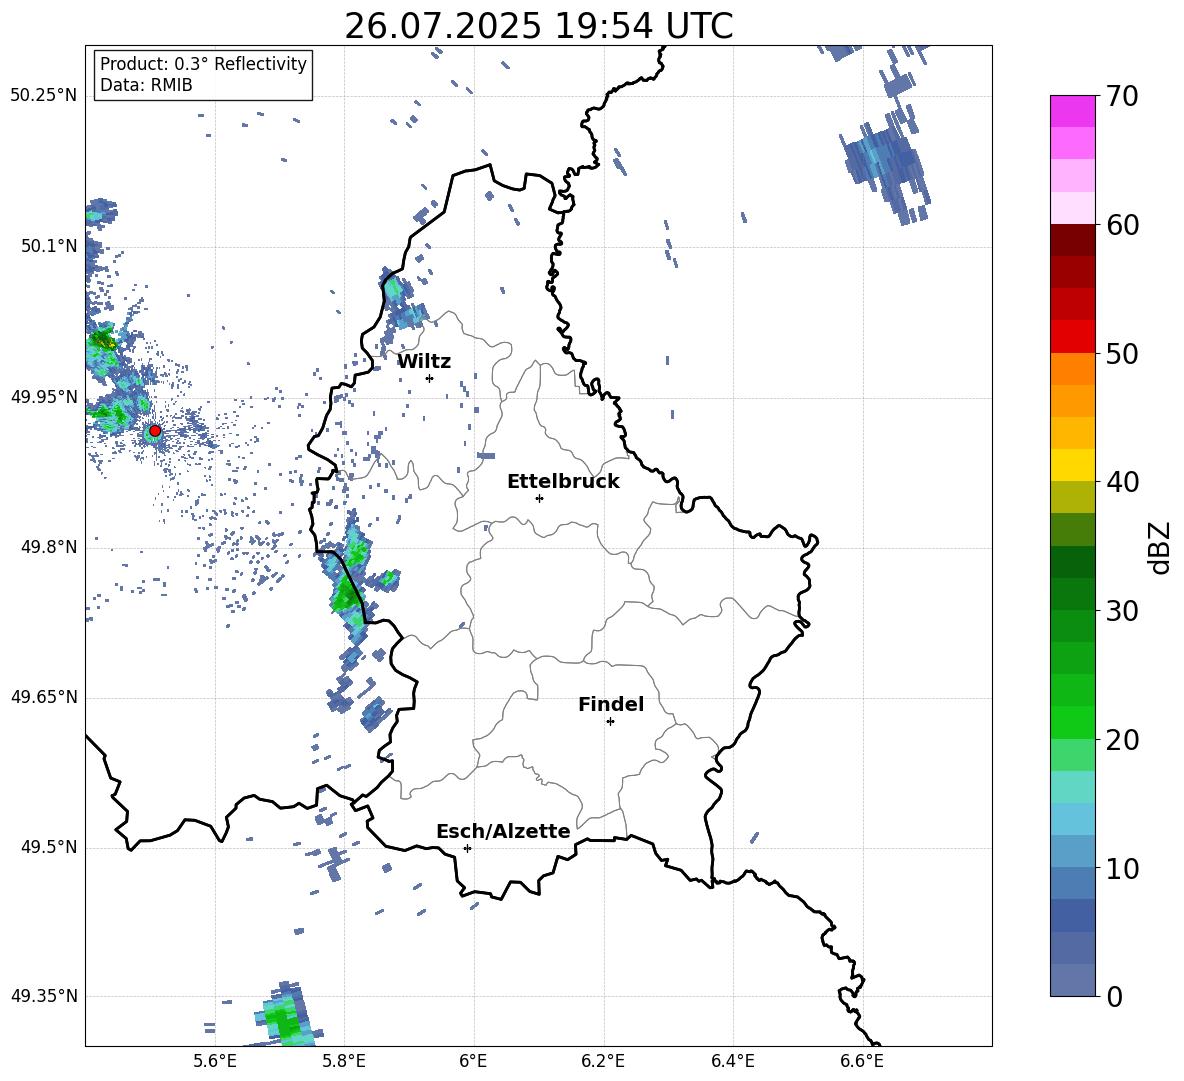Click the 6°E longitude label
Image resolution: width=1184 pixels, height=1081 pixels.
[473, 1061]
